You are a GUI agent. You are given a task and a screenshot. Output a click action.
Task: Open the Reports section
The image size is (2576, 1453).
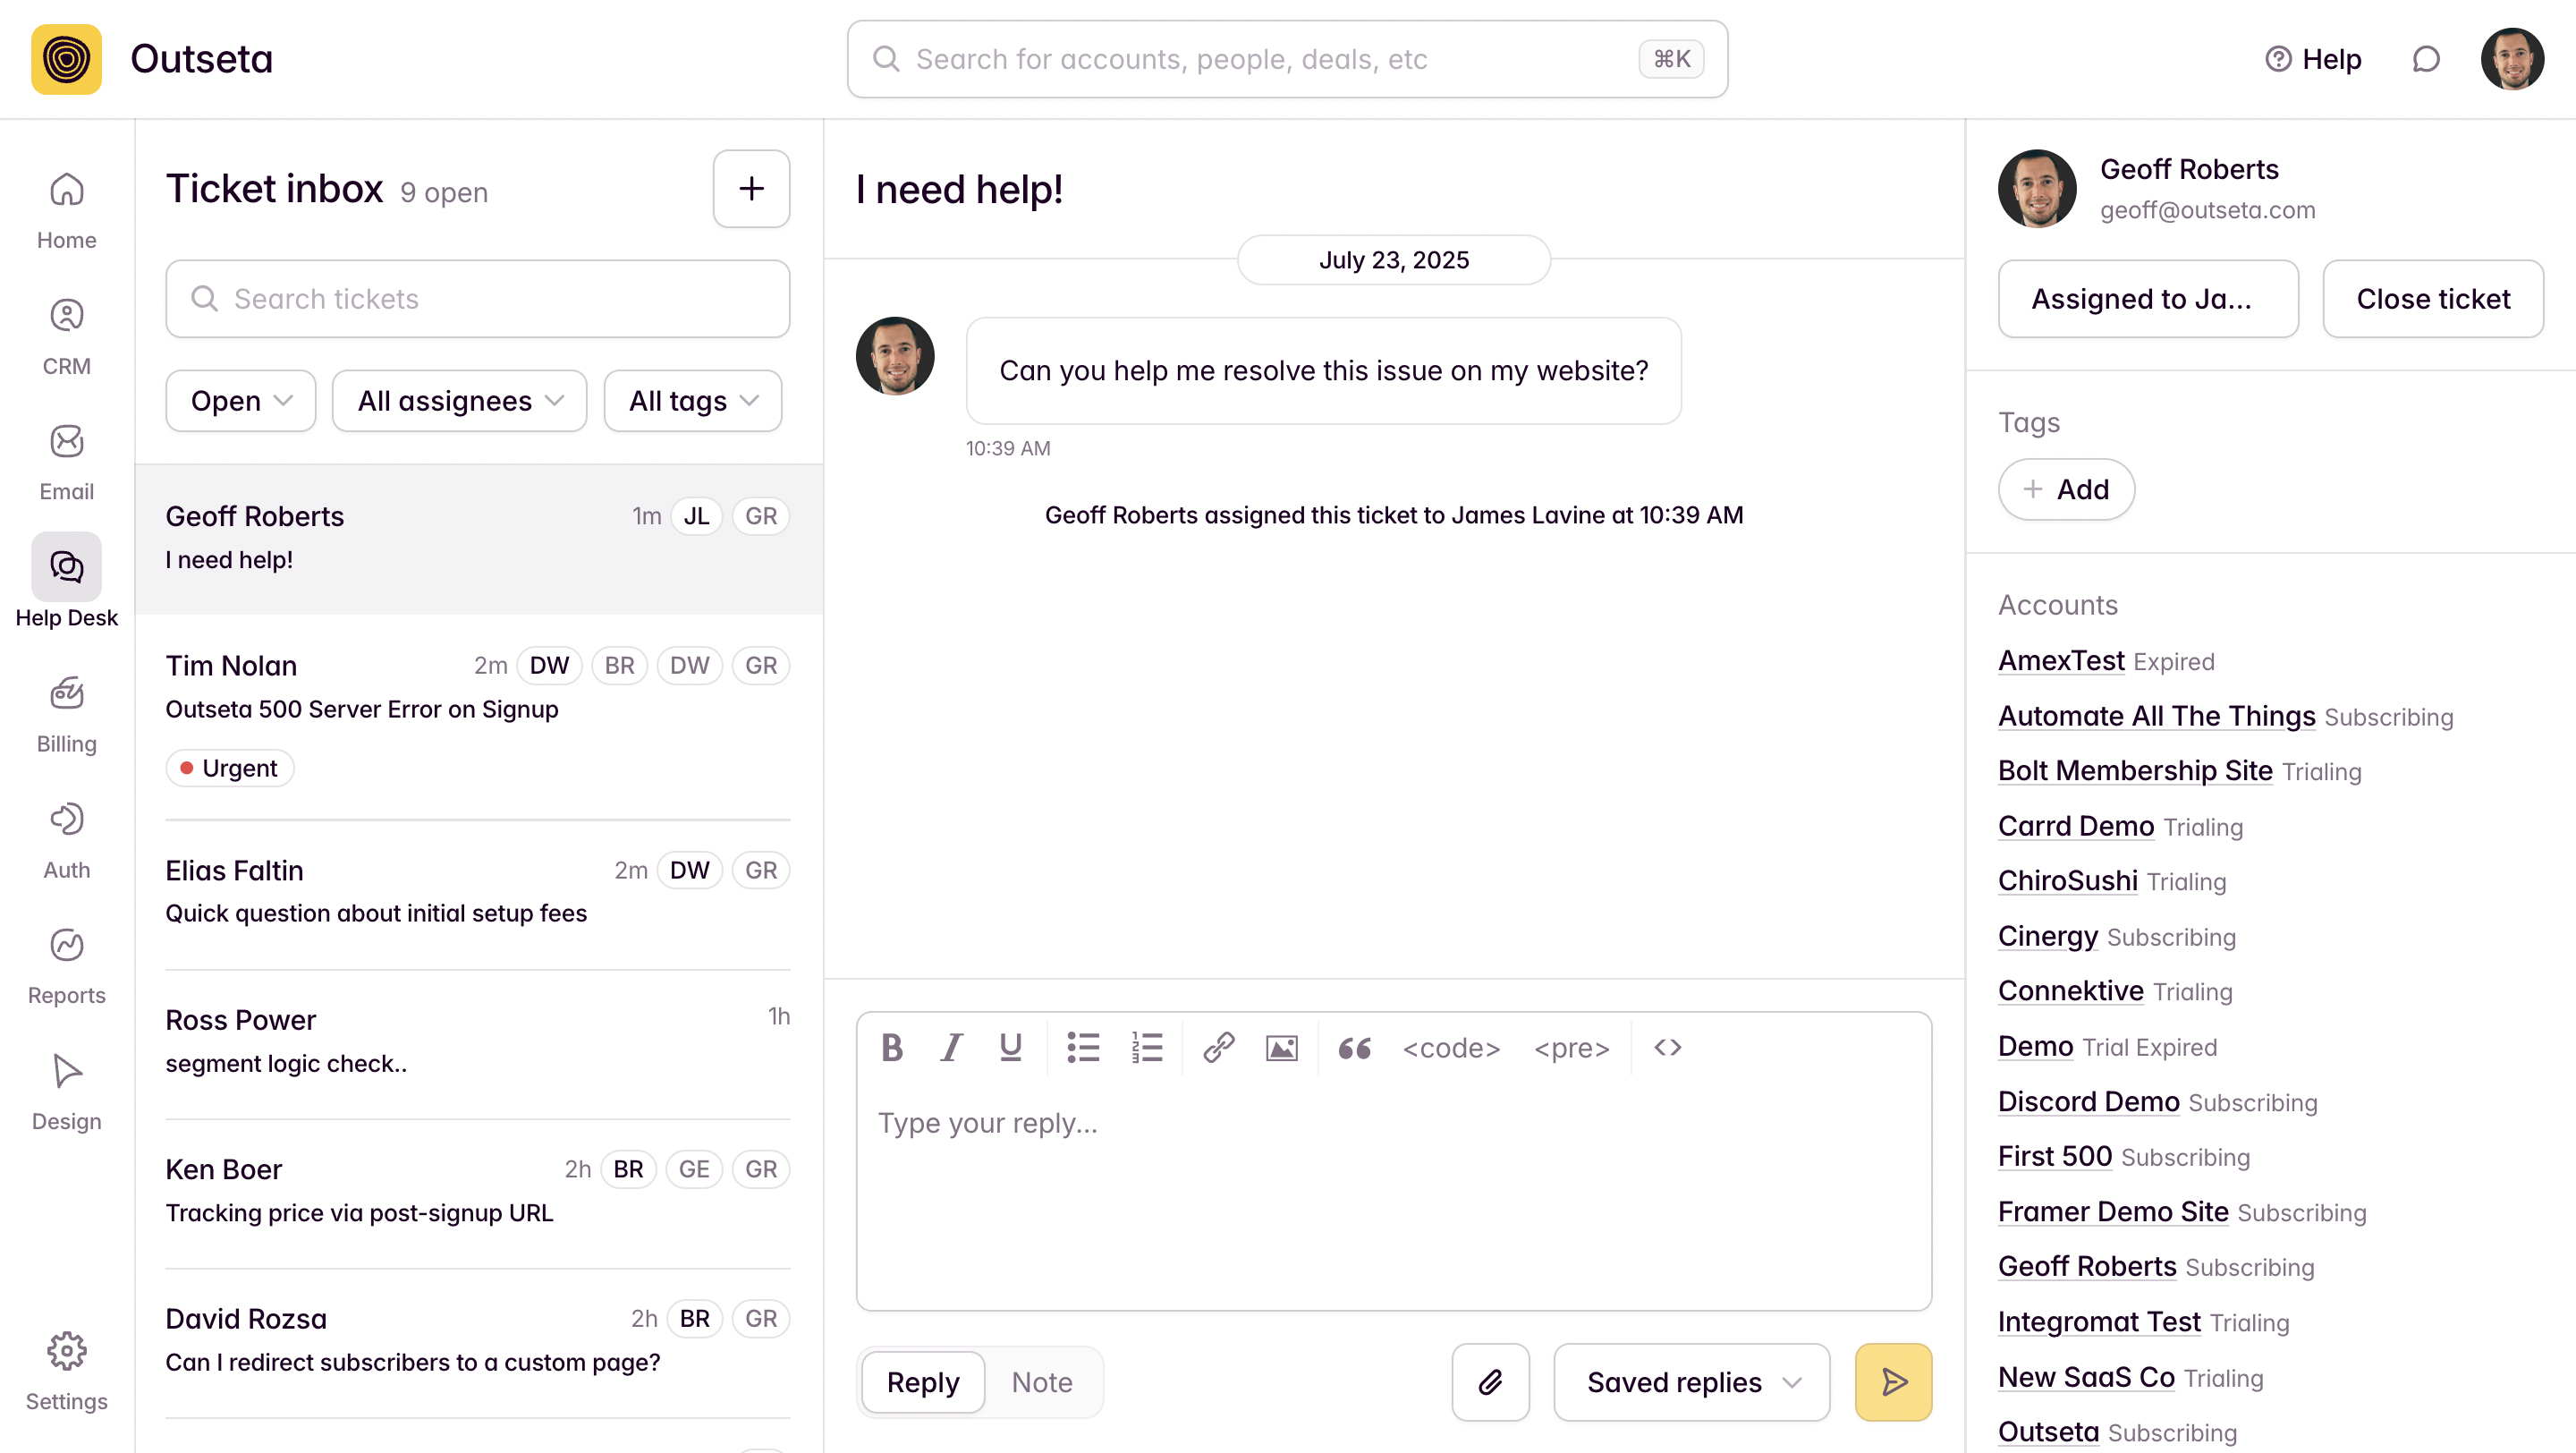[66, 965]
